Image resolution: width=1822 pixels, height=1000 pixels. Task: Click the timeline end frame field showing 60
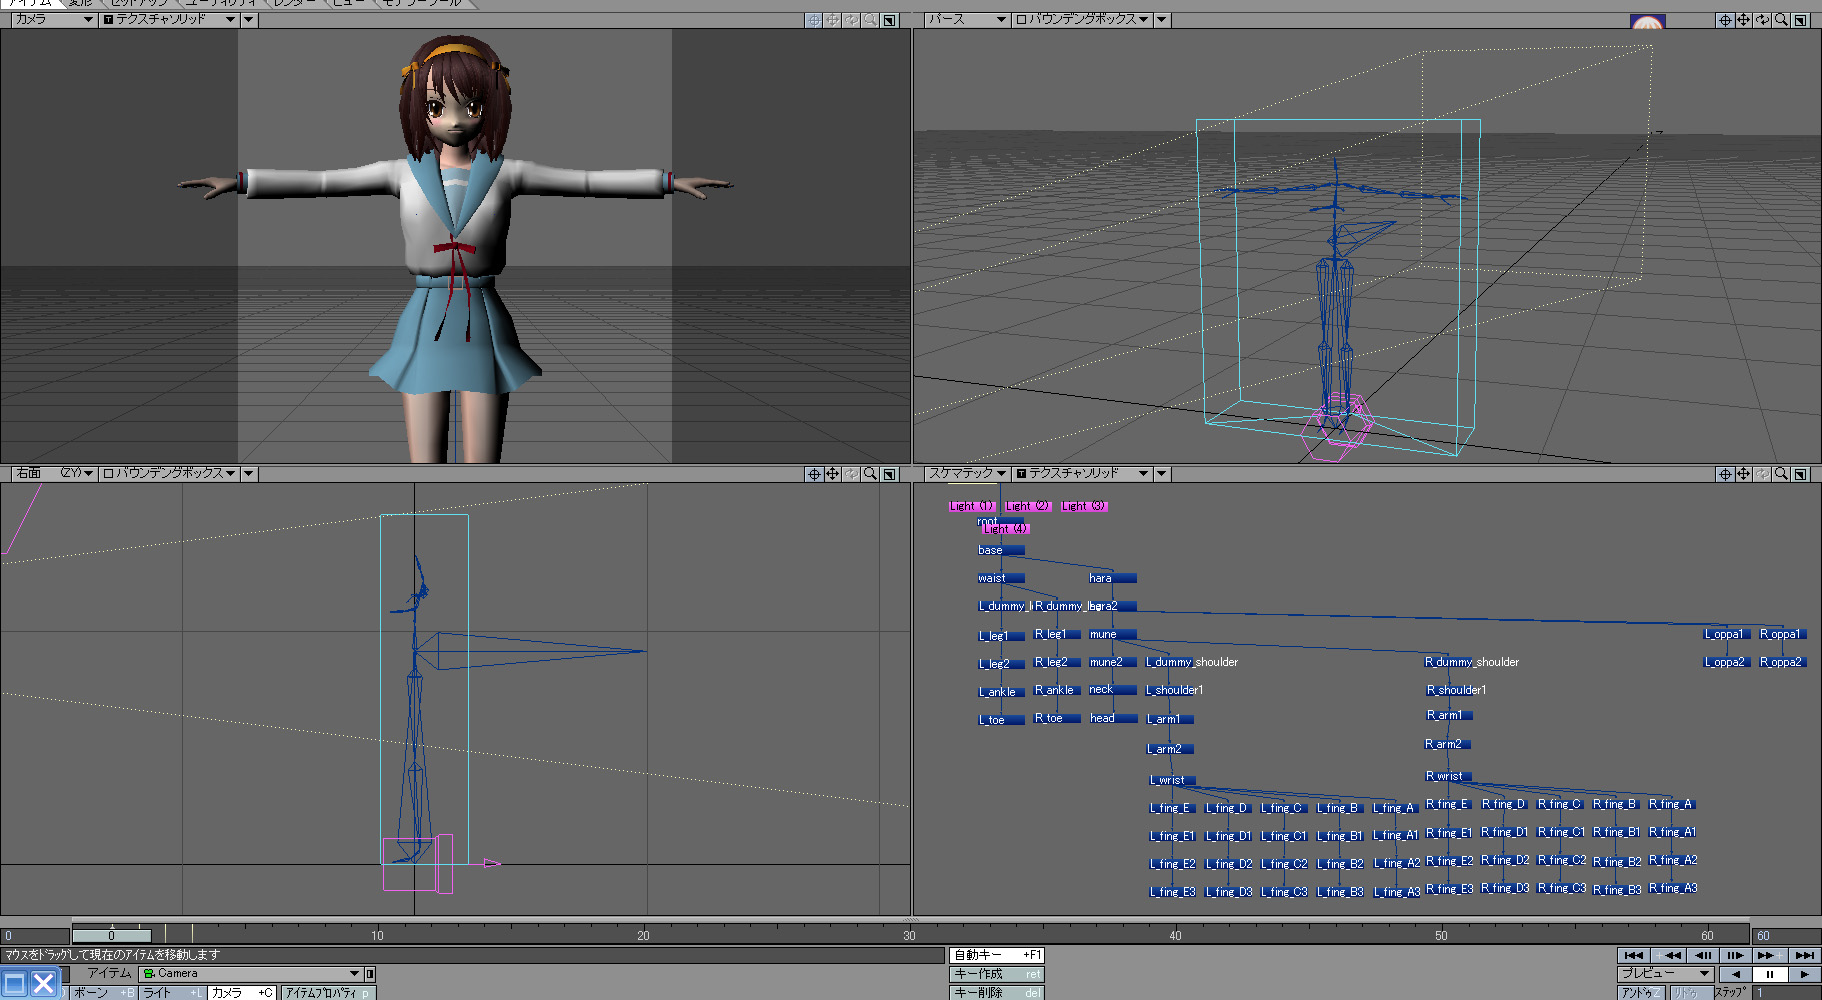click(1786, 936)
